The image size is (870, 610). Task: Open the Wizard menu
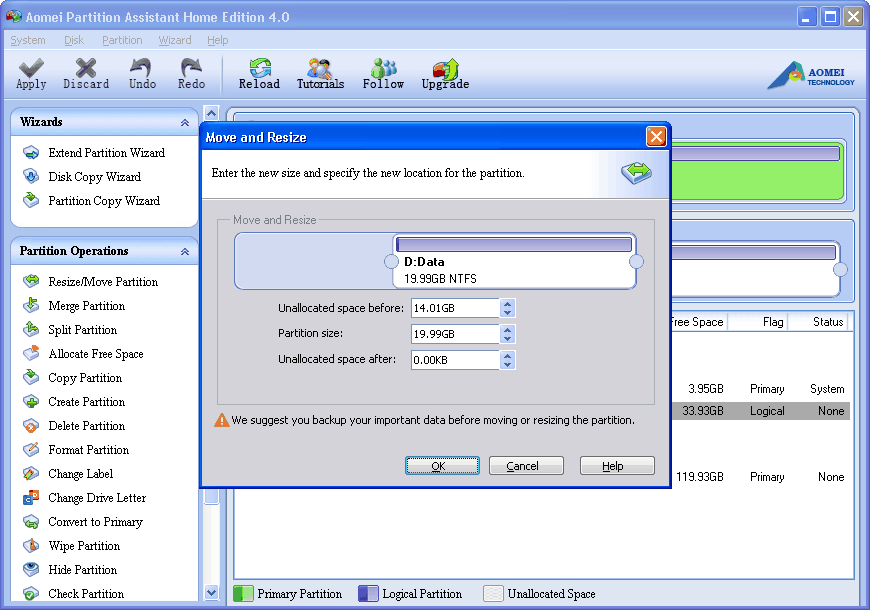click(175, 40)
